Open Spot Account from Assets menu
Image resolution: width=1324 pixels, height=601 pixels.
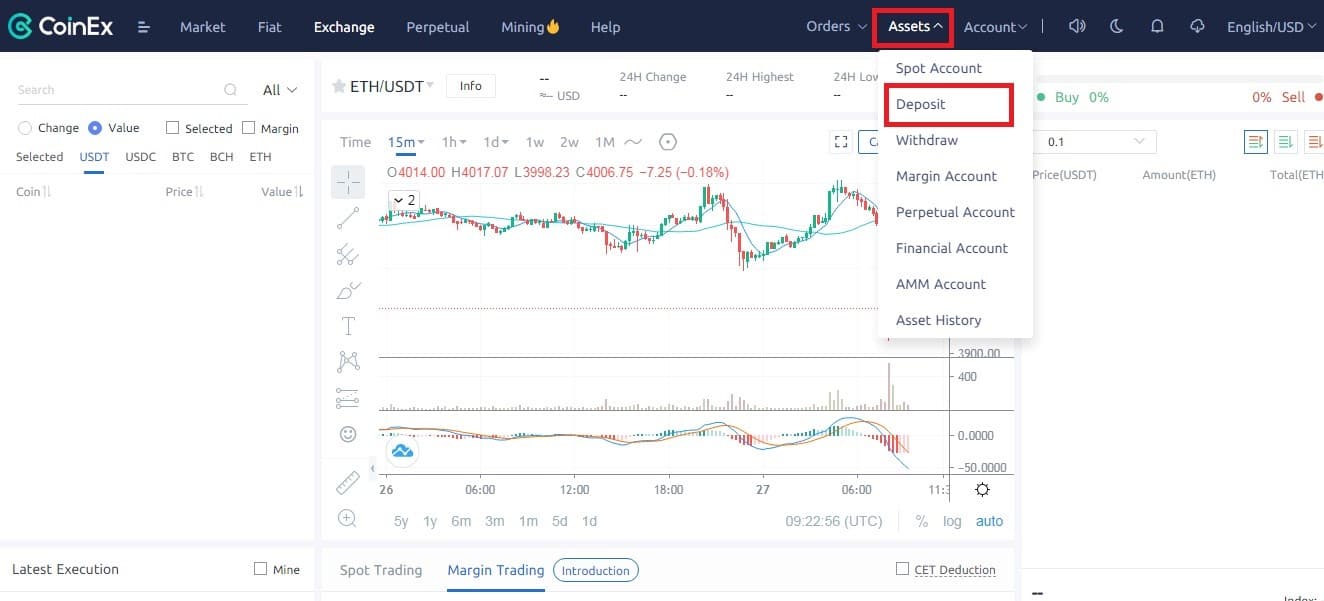pyautogui.click(x=939, y=68)
